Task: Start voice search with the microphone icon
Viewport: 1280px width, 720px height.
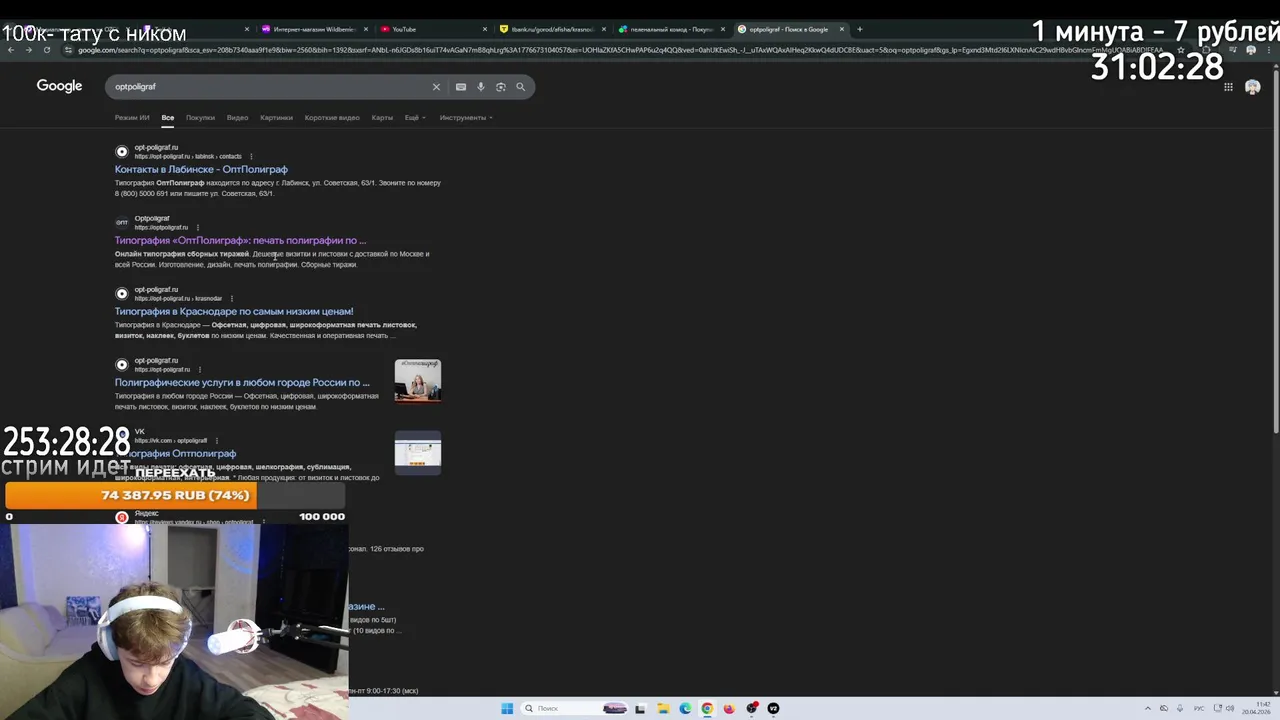Action: click(x=481, y=87)
